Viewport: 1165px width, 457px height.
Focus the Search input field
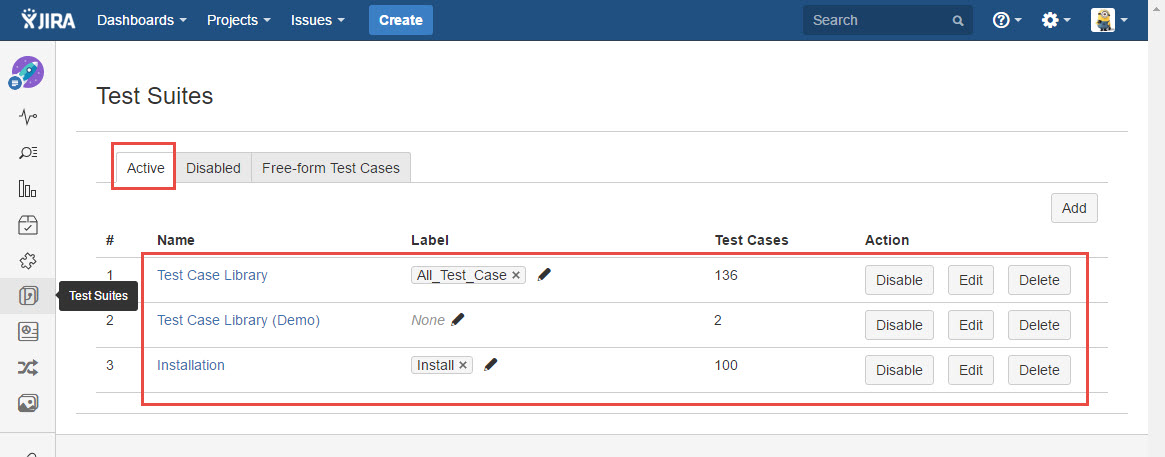tap(888, 20)
